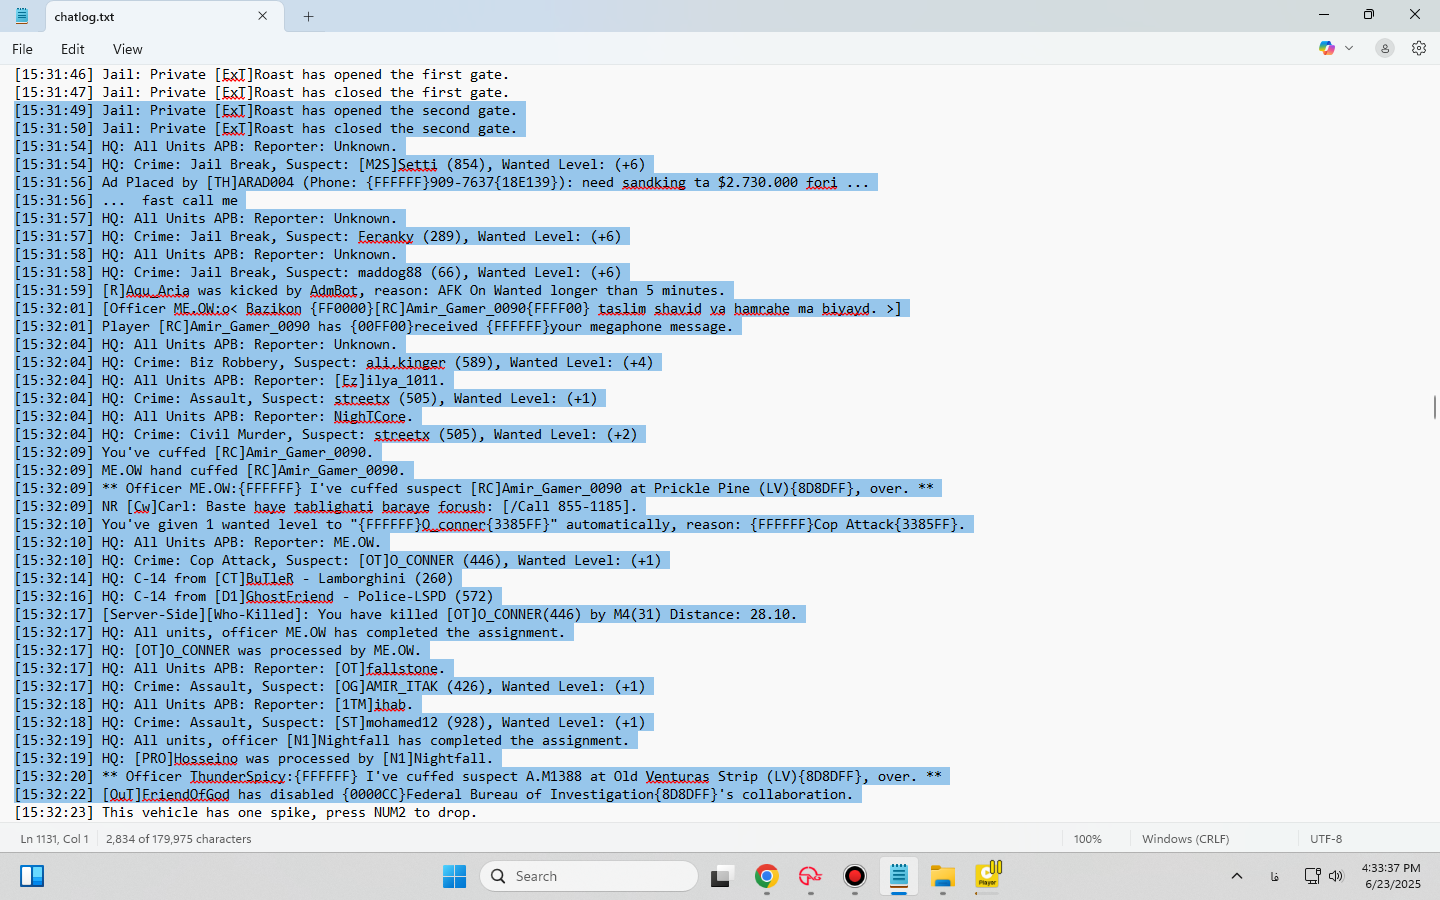Viewport: 1440px width, 900px height.
Task: Click 'APB: Reporter: [Ez]ilya_1011.' line
Action: (230, 380)
